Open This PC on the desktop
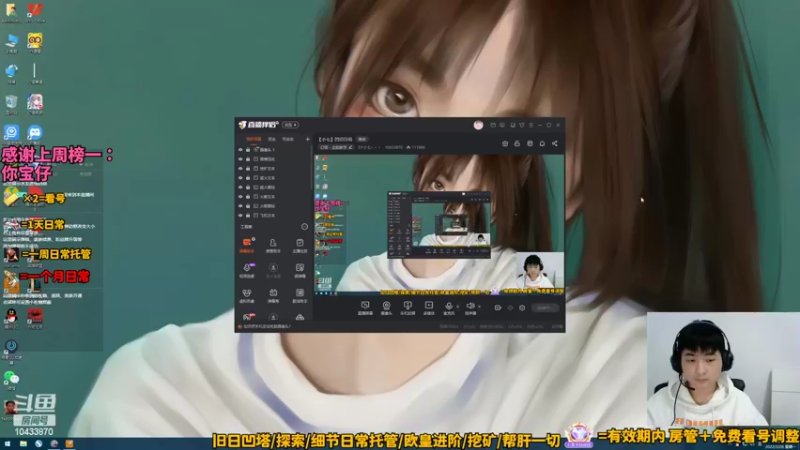This screenshot has width=800, height=450. (x=11, y=43)
